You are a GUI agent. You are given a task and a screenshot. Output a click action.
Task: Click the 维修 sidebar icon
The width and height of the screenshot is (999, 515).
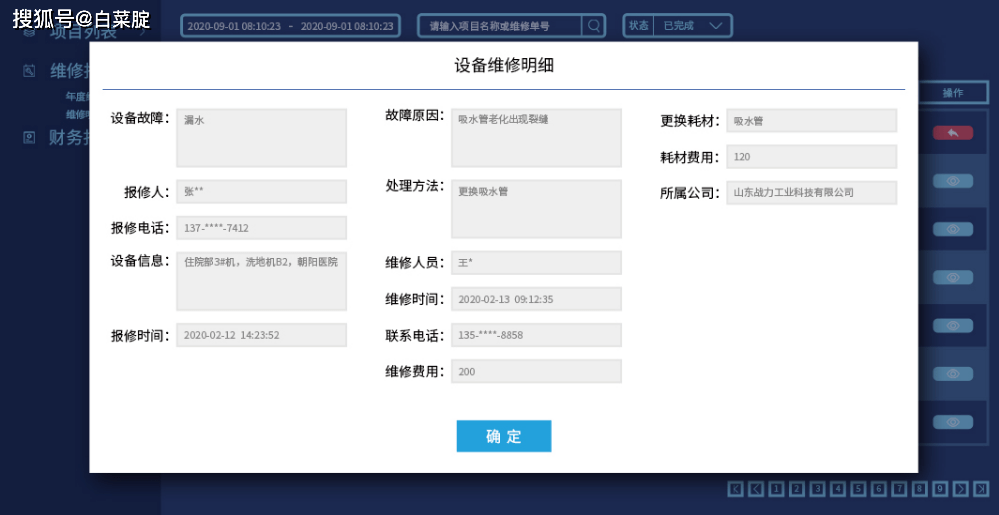click(x=29, y=71)
